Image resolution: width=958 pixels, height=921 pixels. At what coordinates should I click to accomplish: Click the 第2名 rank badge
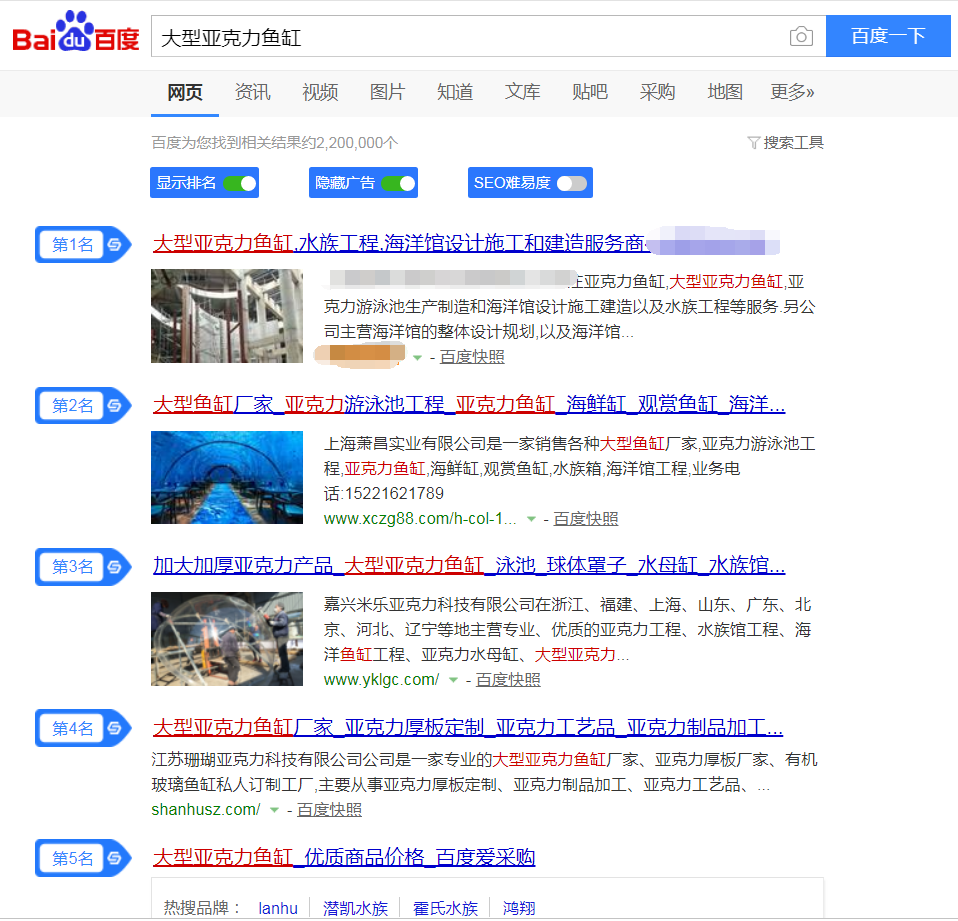[x=84, y=406]
